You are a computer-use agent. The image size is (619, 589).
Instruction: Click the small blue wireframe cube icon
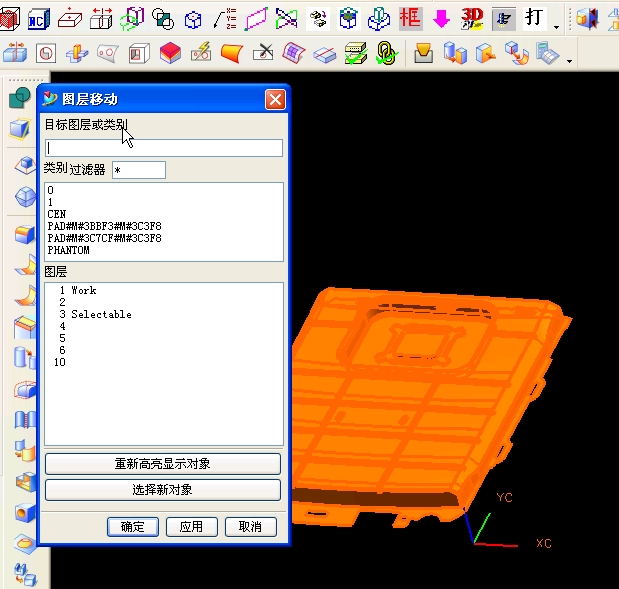pos(193,20)
